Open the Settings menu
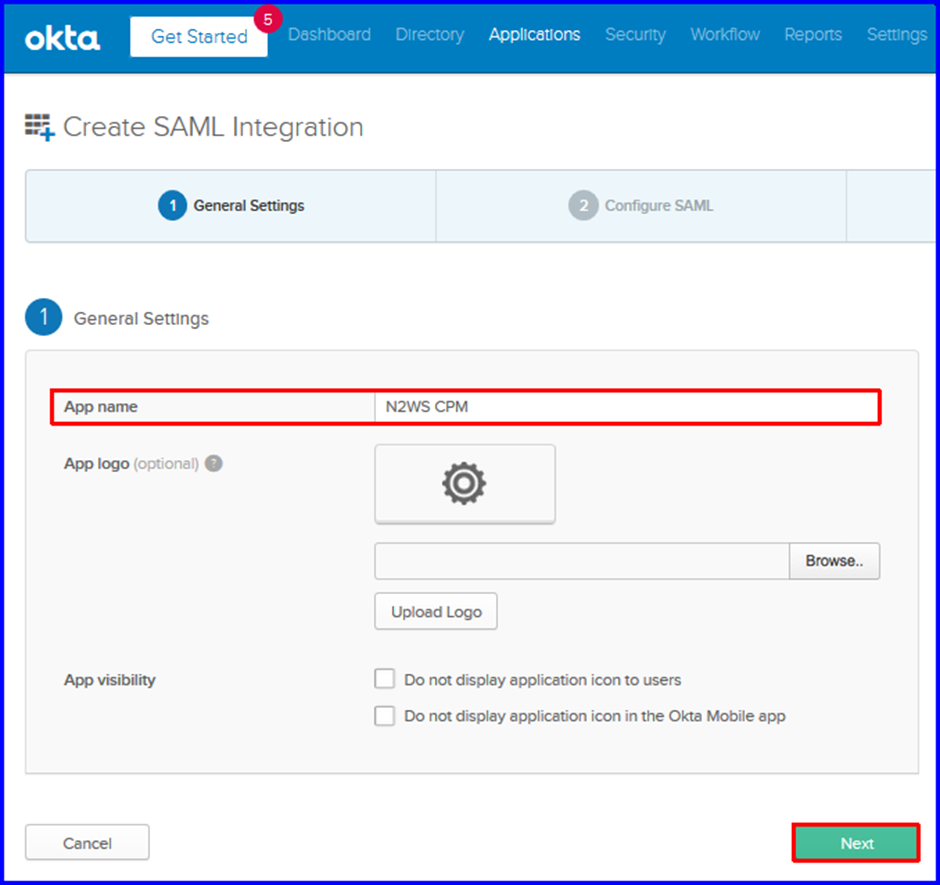This screenshot has height=885, width=940. [897, 35]
